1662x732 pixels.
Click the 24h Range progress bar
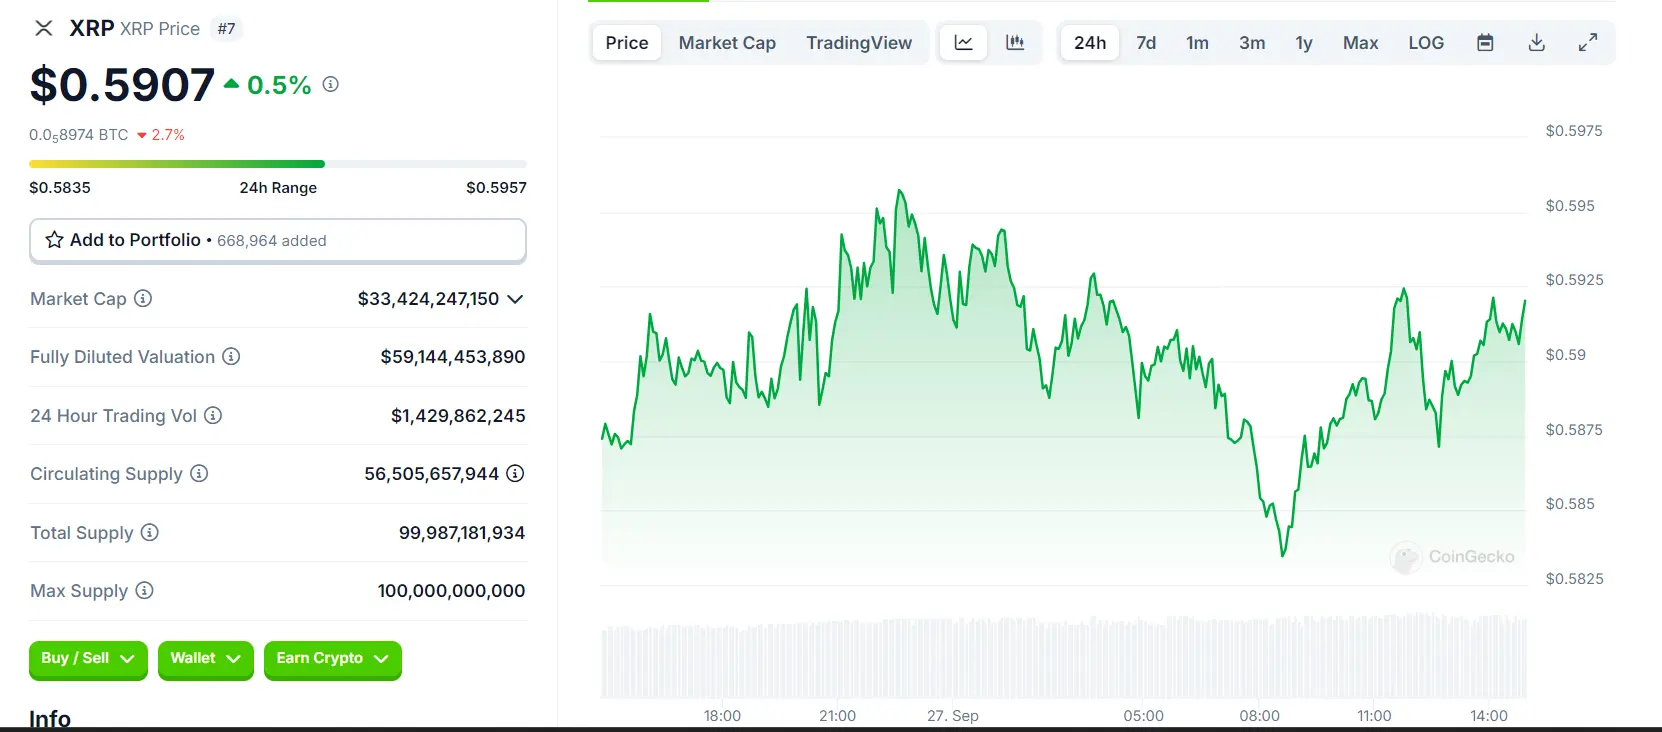277,163
